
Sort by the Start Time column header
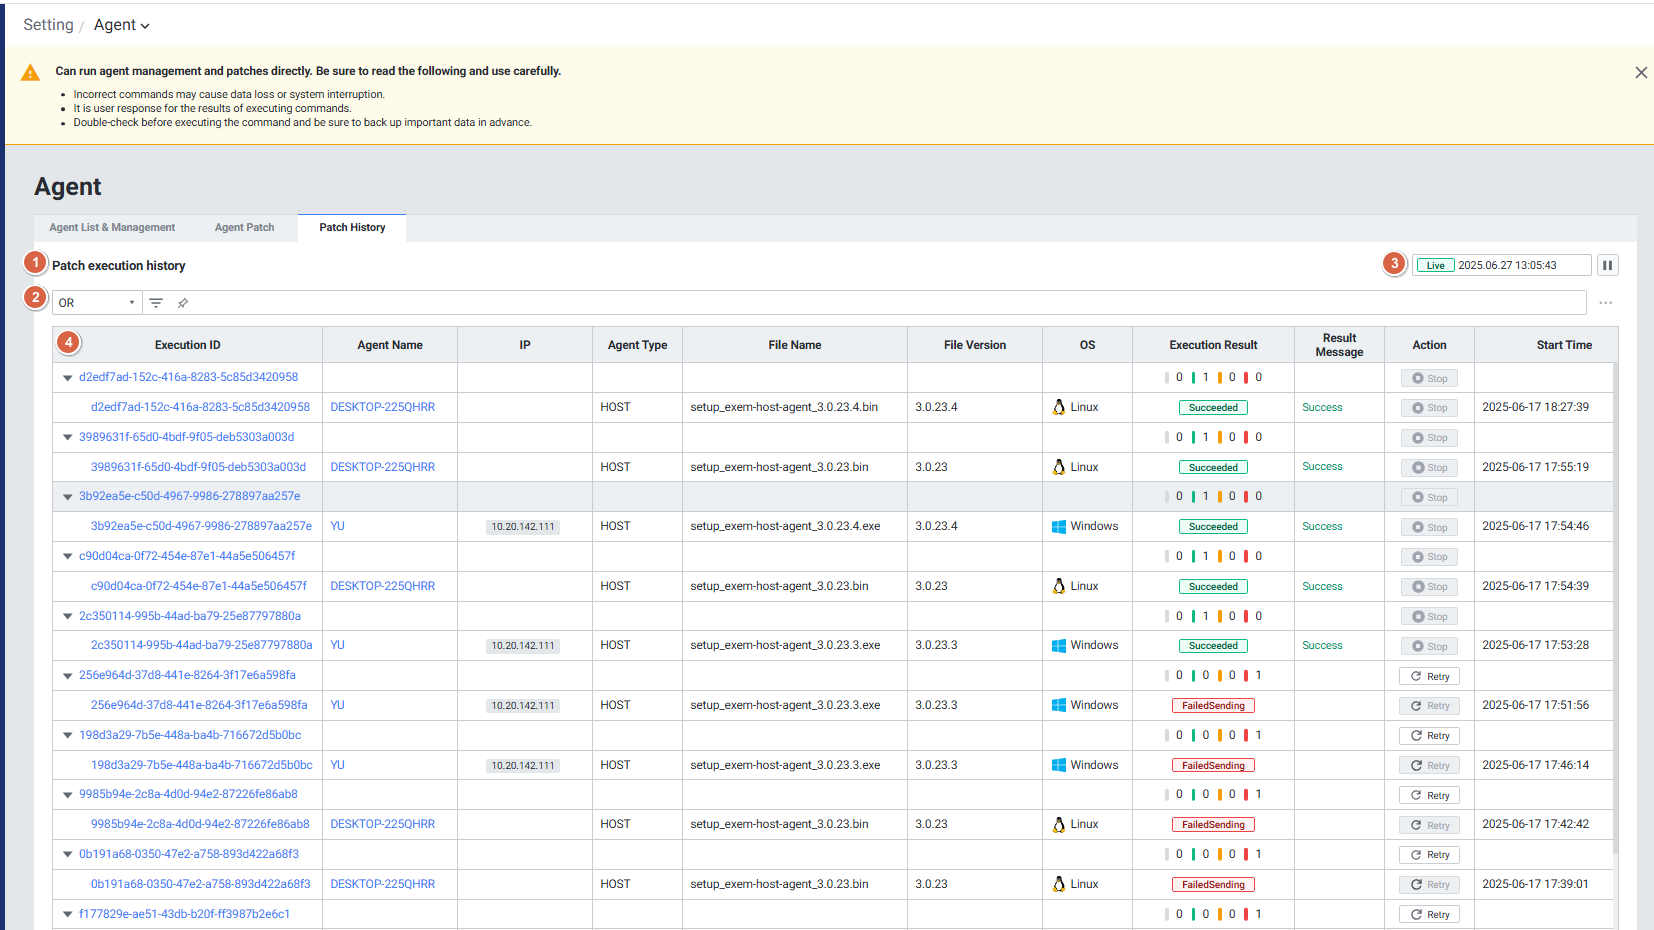pyautogui.click(x=1563, y=345)
